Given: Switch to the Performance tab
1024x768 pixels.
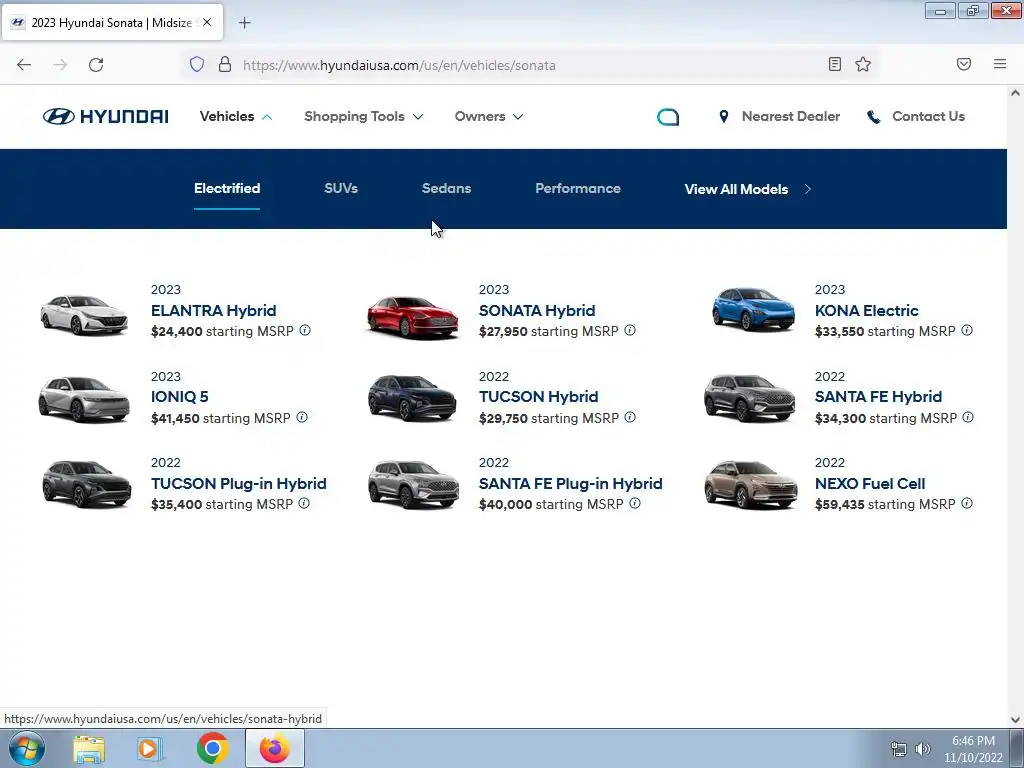Looking at the screenshot, I should pos(578,188).
